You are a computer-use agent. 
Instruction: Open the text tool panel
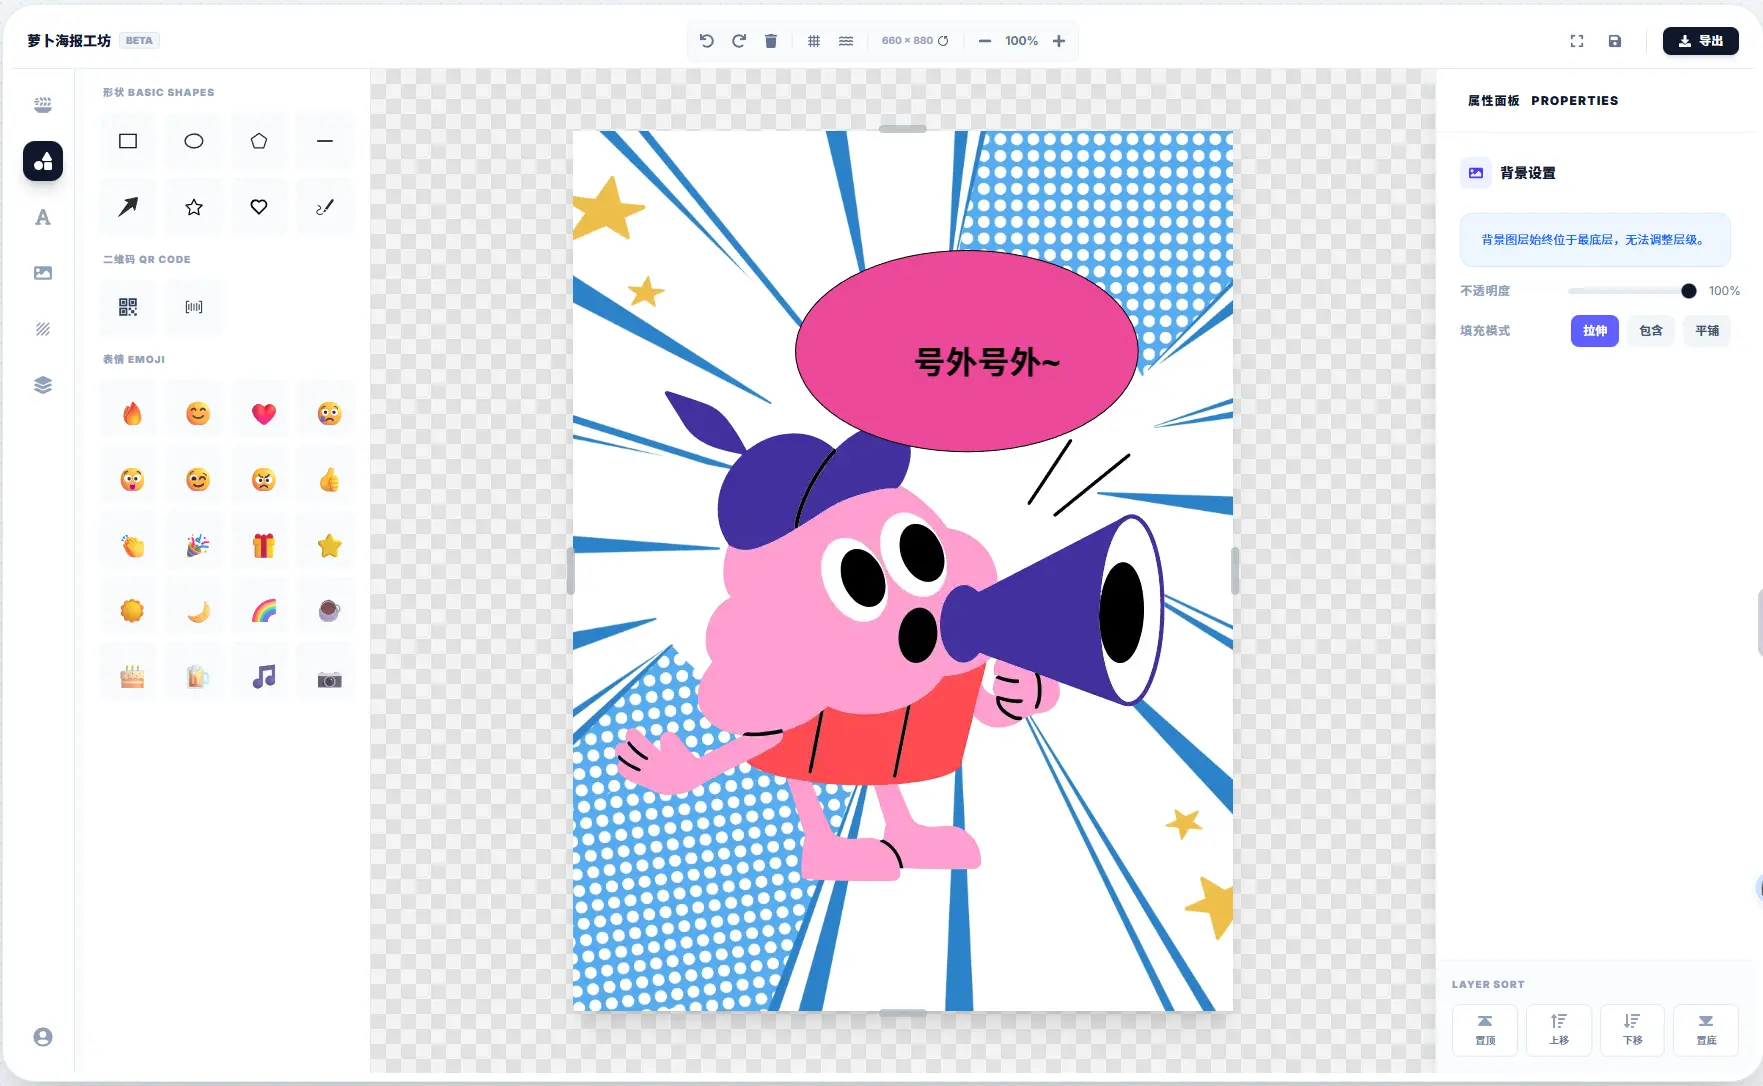[42, 217]
